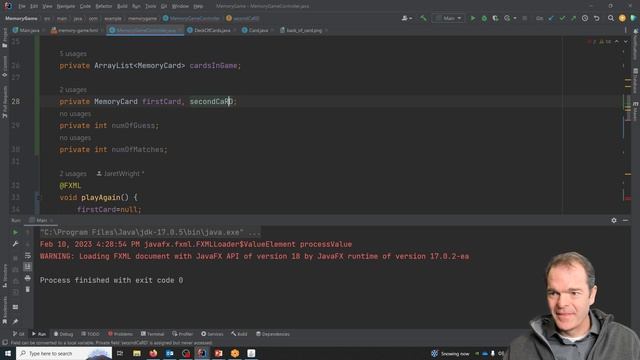Click the Build project hammer icon

click(x=423, y=18)
